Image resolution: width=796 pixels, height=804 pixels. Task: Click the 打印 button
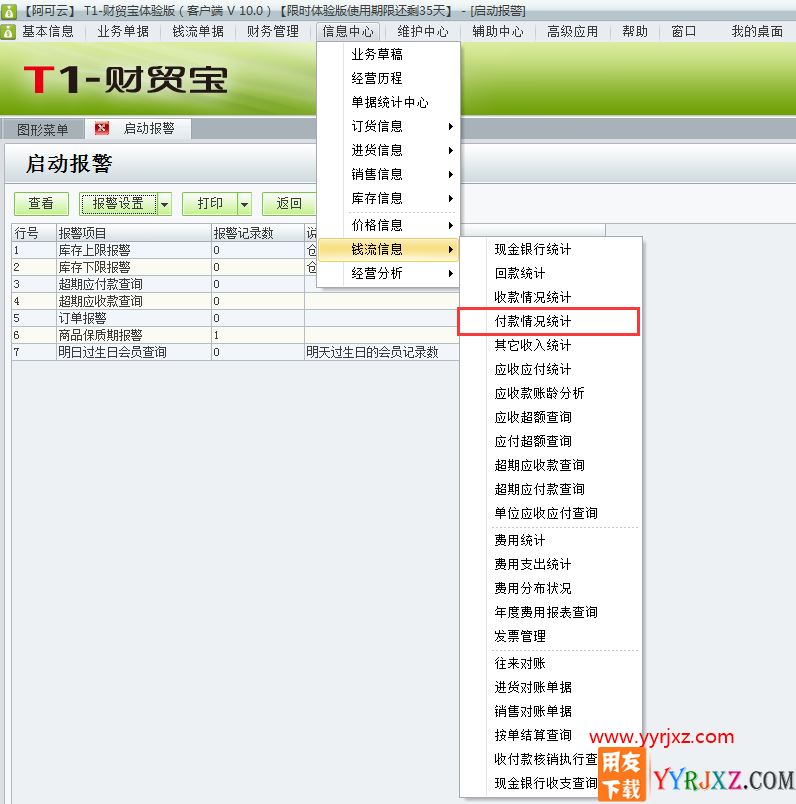[x=210, y=204]
